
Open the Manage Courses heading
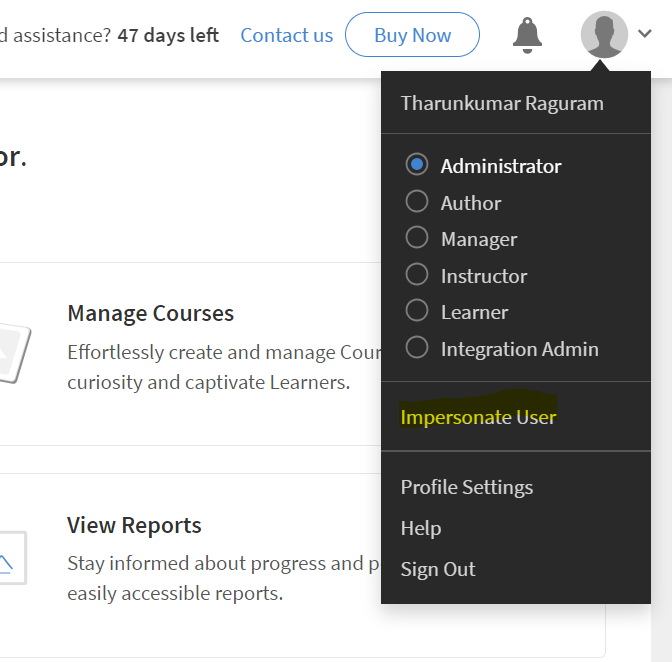point(150,313)
